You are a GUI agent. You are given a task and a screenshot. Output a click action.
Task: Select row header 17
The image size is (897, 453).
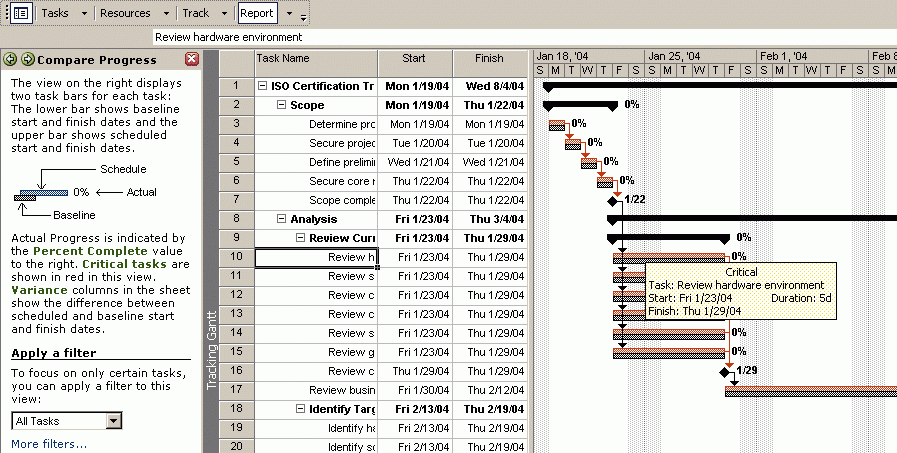pyautogui.click(x=236, y=390)
